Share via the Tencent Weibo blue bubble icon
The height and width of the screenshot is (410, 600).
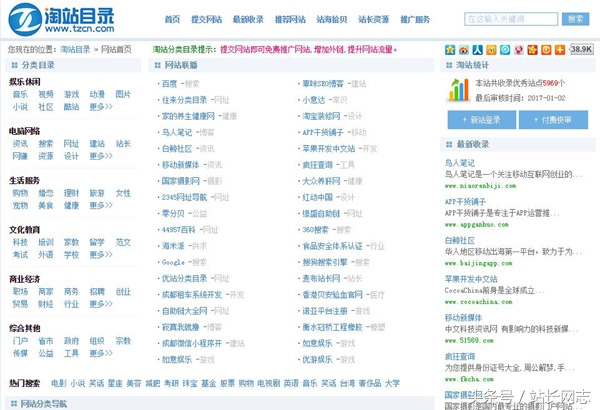(505, 50)
